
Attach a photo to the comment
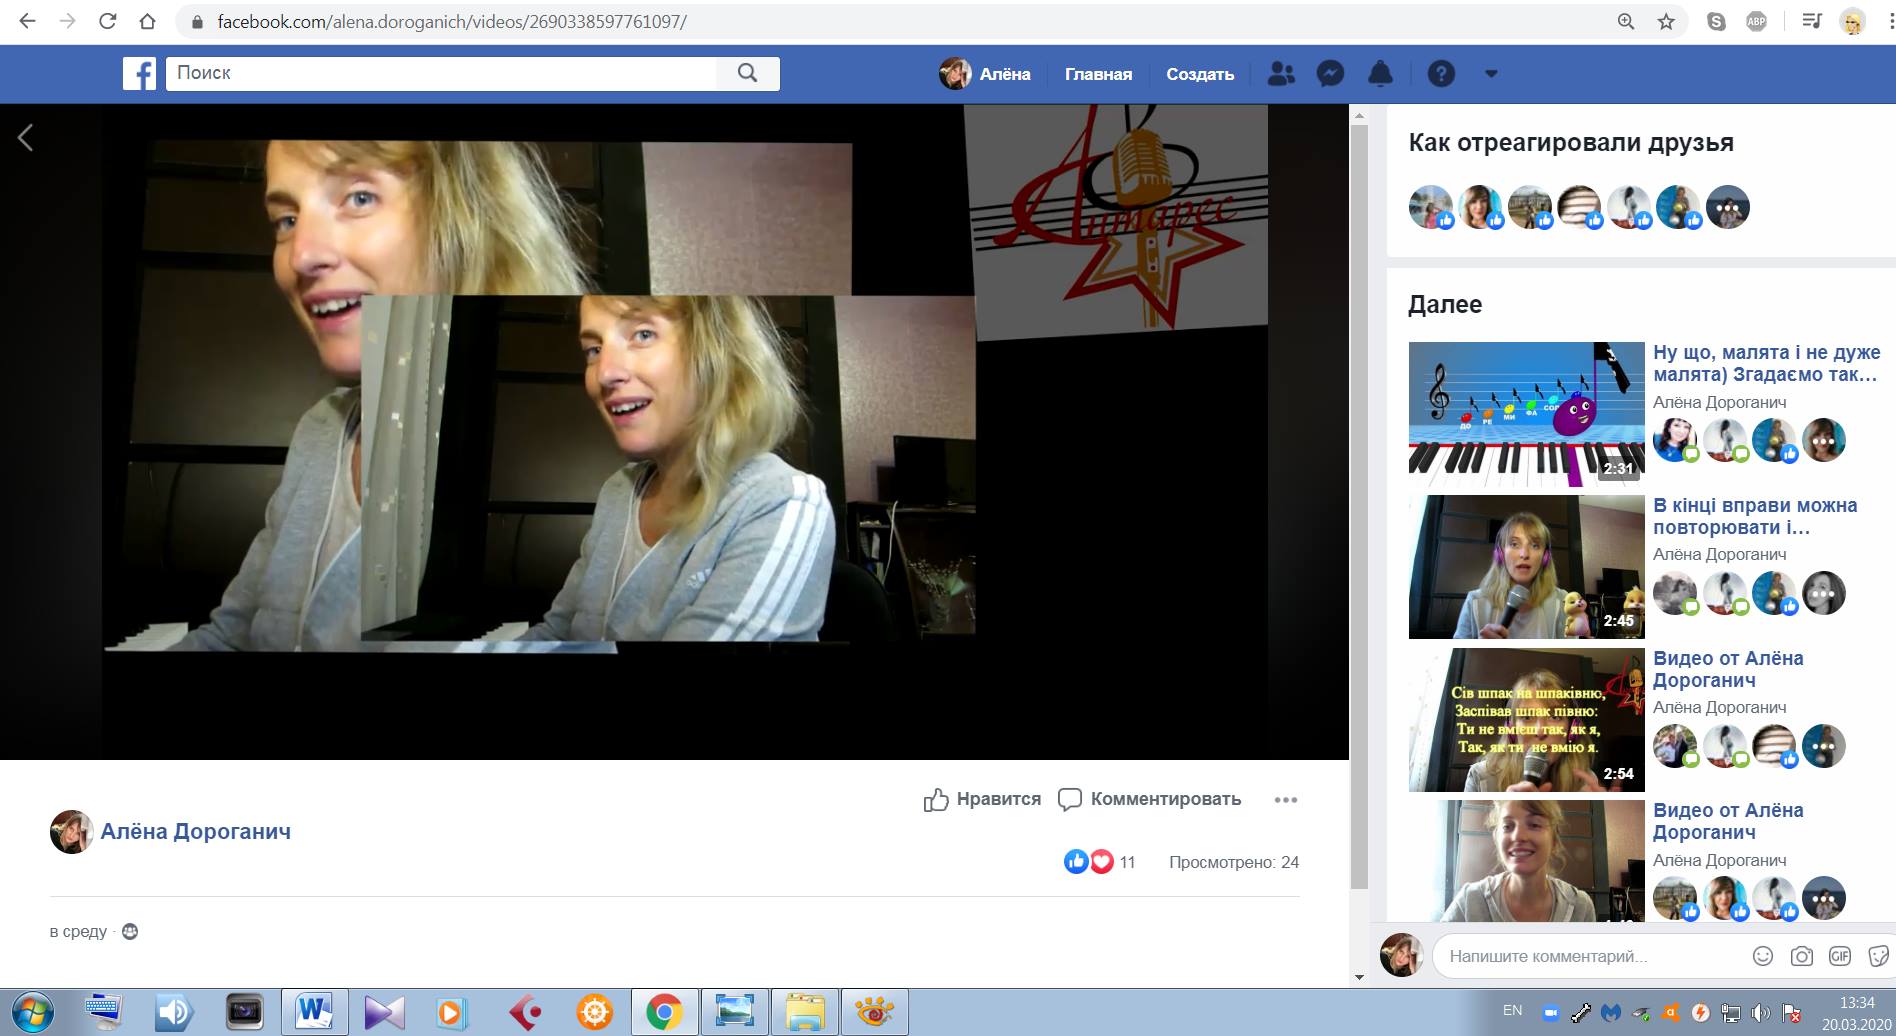pyautogui.click(x=1801, y=956)
